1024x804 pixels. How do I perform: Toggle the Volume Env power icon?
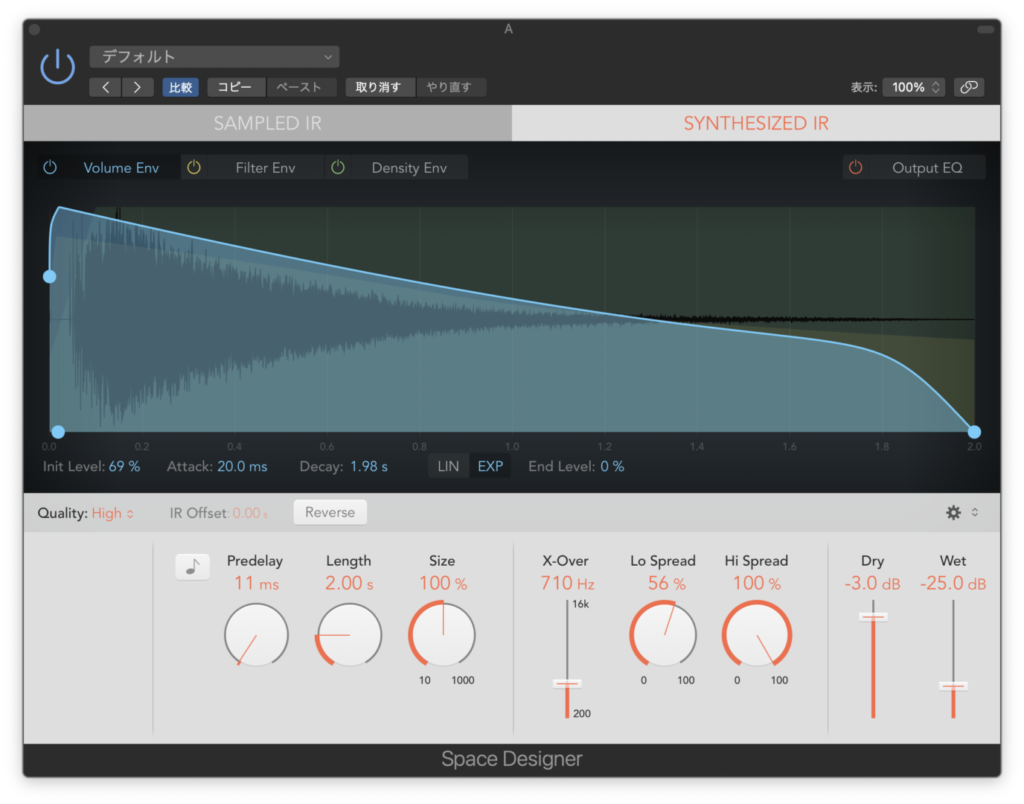50,168
